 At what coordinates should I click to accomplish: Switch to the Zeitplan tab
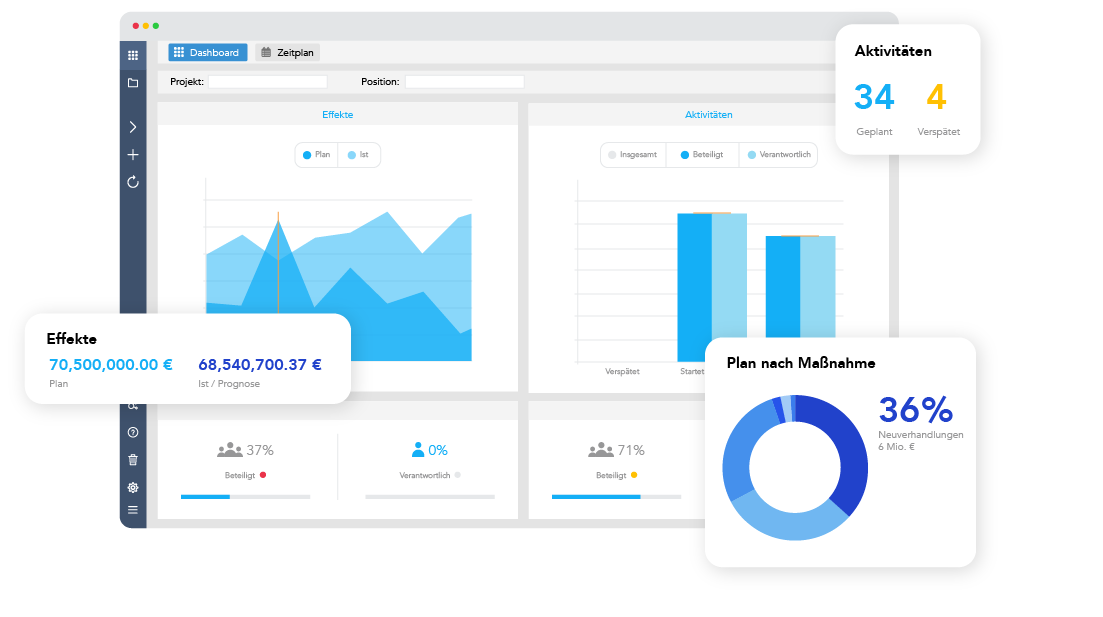(288, 53)
